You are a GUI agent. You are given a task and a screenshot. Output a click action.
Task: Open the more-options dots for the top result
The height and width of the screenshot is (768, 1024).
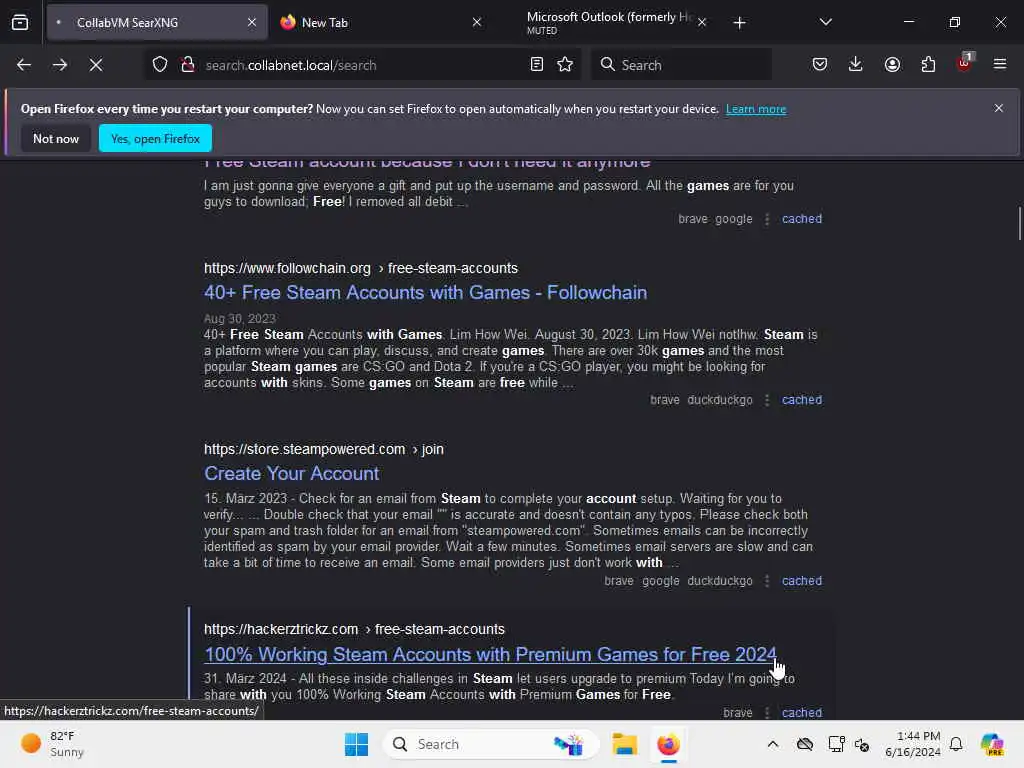coord(767,219)
